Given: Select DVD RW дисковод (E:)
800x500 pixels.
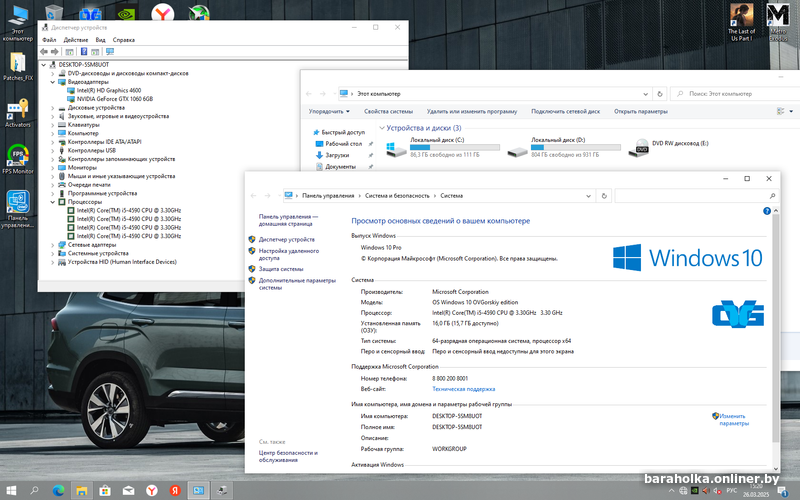Looking at the screenshot, I should point(669,147).
